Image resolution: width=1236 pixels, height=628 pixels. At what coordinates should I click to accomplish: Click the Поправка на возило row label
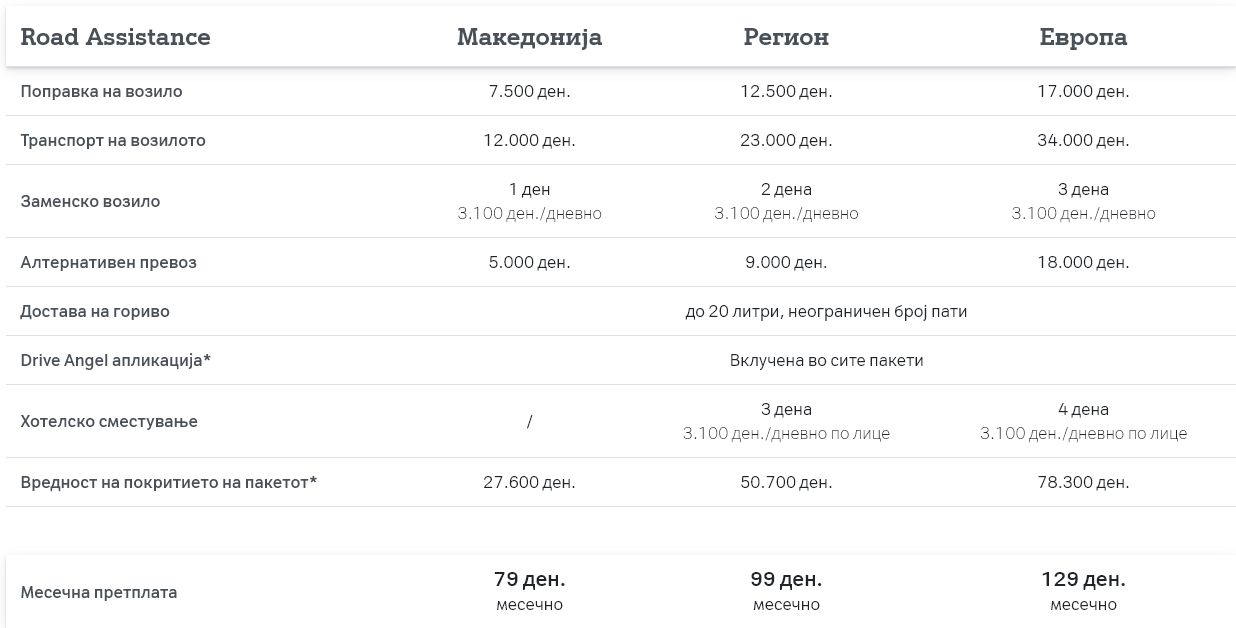pos(101,91)
